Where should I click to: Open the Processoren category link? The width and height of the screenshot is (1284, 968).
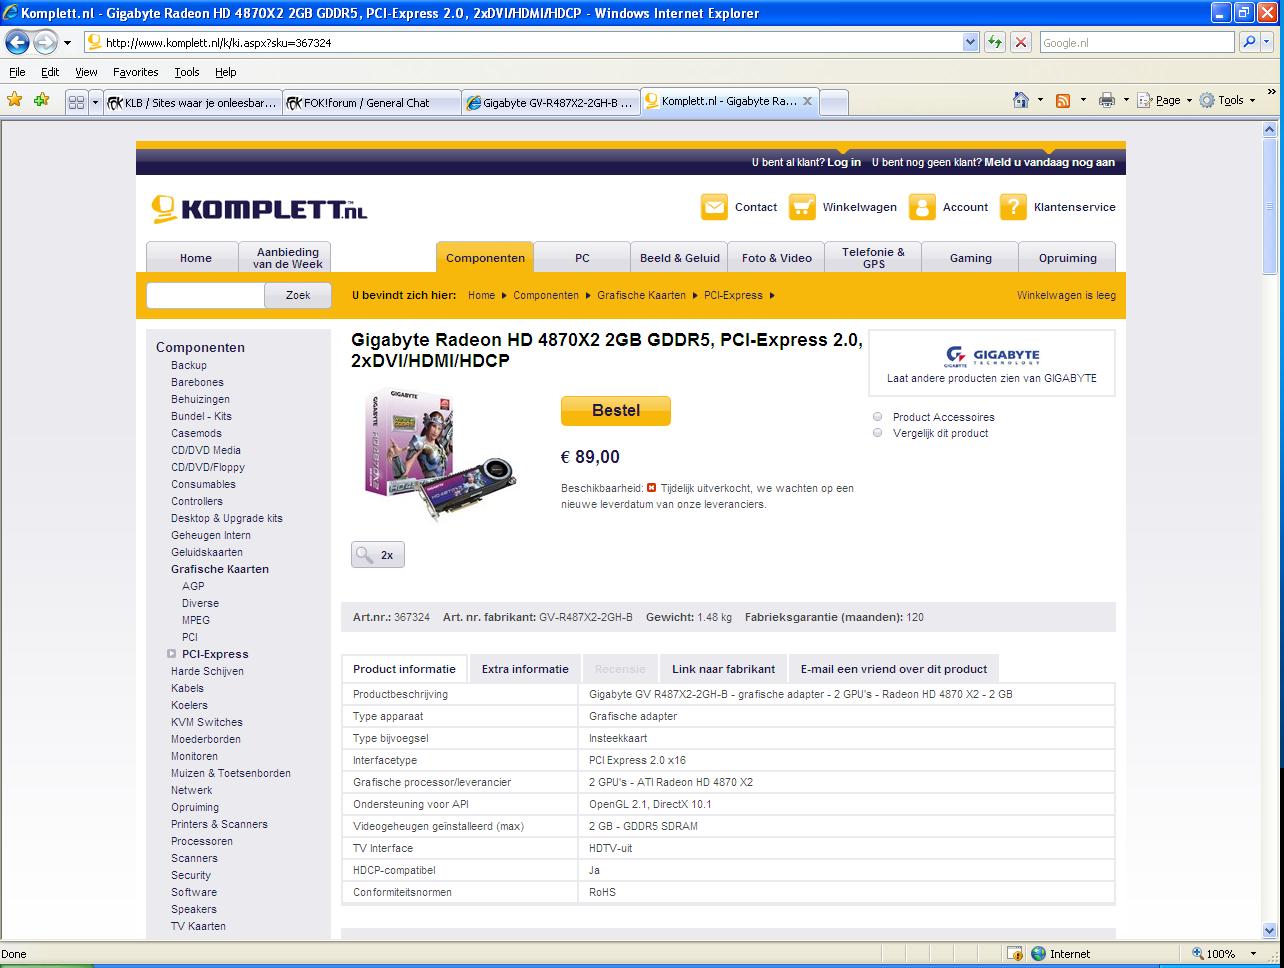click(x=201, y=841)
